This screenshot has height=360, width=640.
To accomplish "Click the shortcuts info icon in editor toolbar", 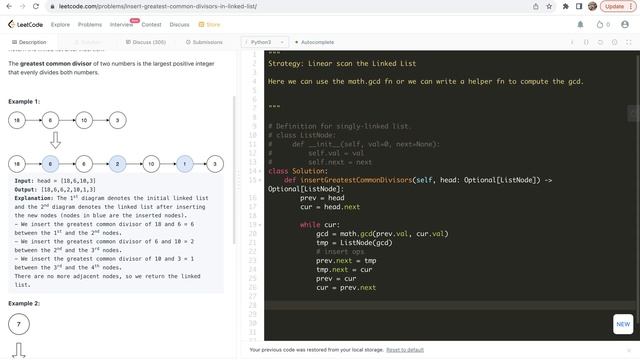I will [x=572, y=42].
